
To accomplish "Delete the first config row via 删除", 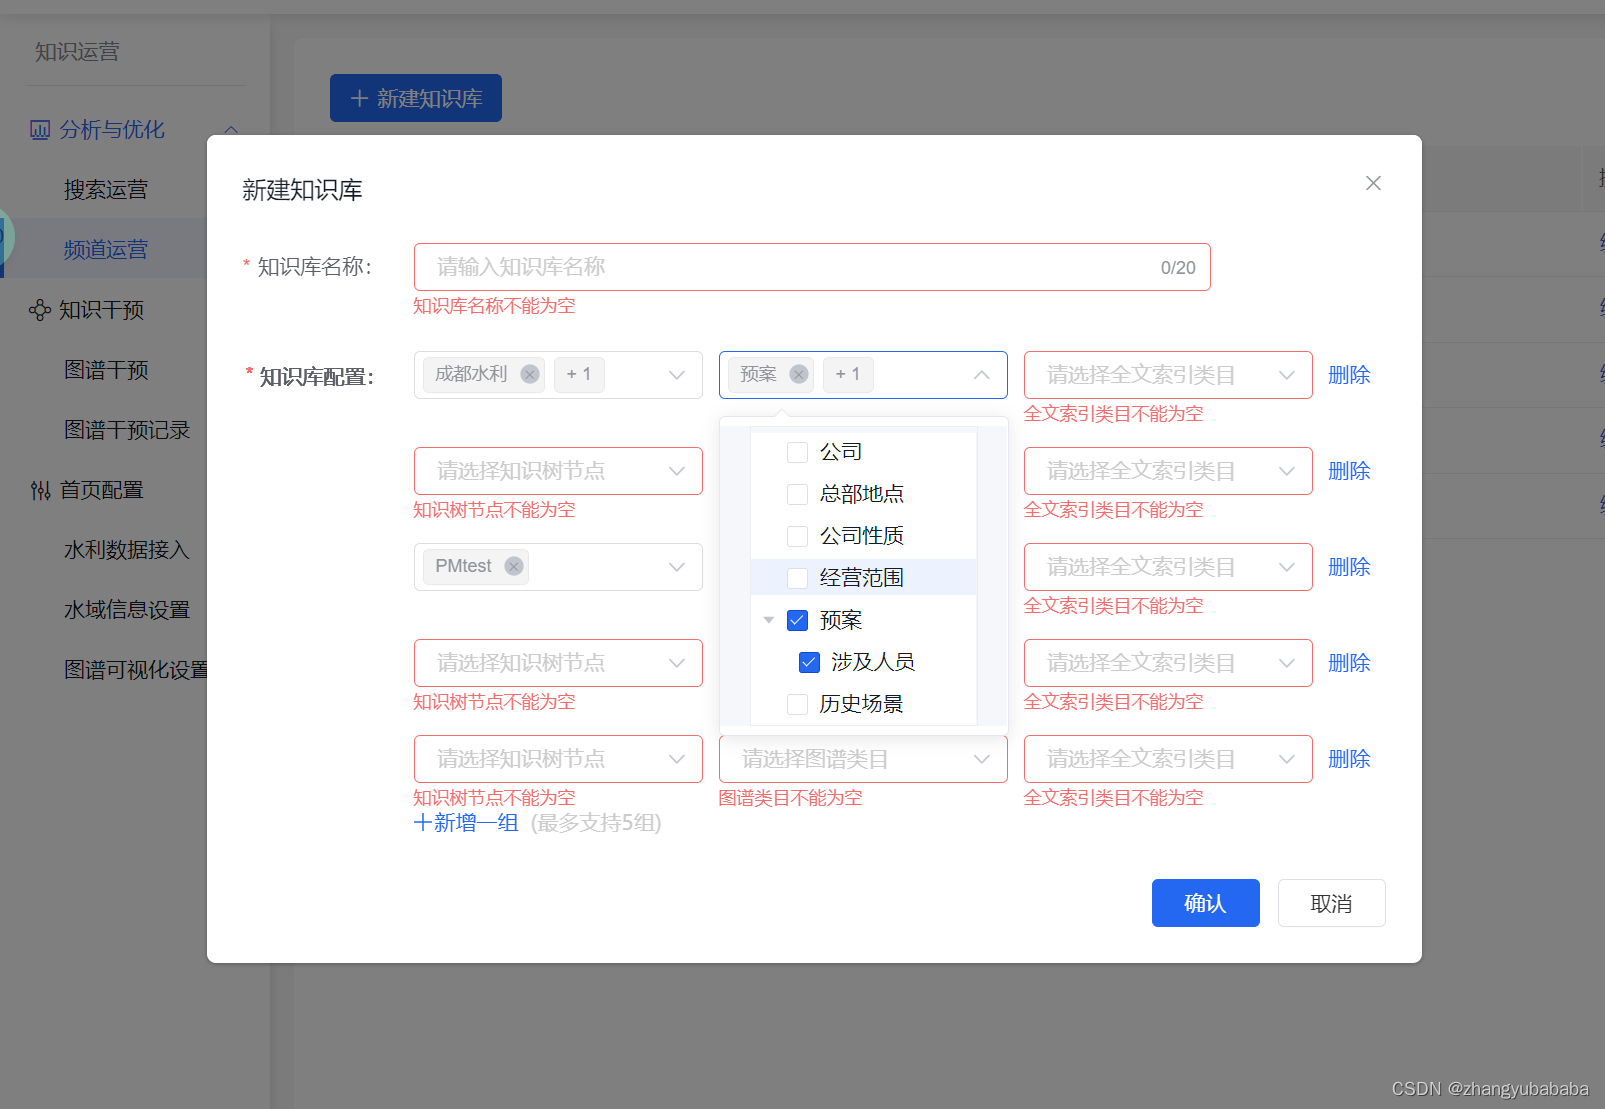I will [1349, 375].
